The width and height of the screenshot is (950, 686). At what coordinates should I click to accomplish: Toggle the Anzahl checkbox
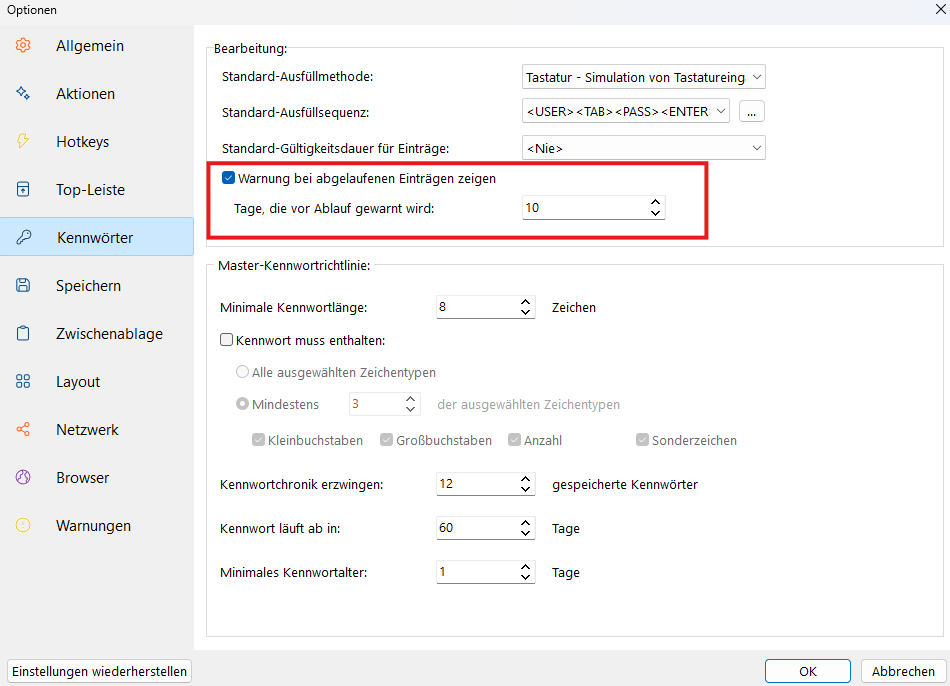click(514, 440)
